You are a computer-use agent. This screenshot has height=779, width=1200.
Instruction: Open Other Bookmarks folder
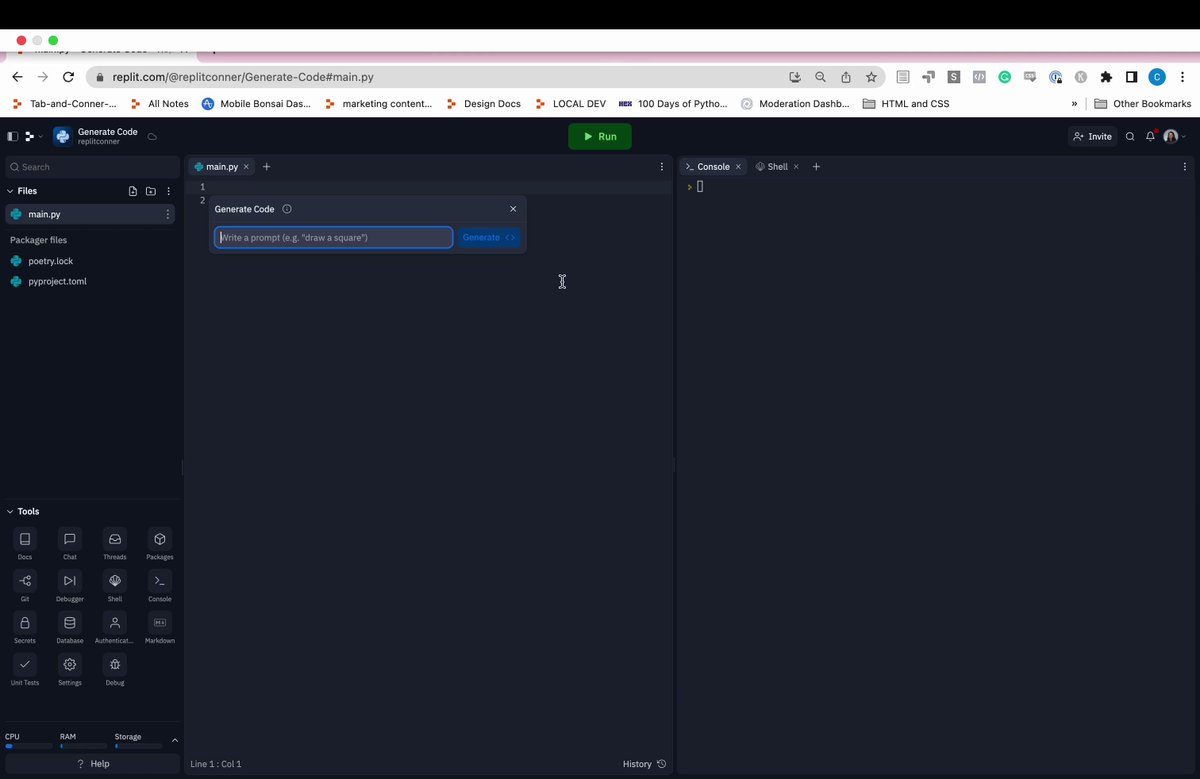[x=1142, y=104]
